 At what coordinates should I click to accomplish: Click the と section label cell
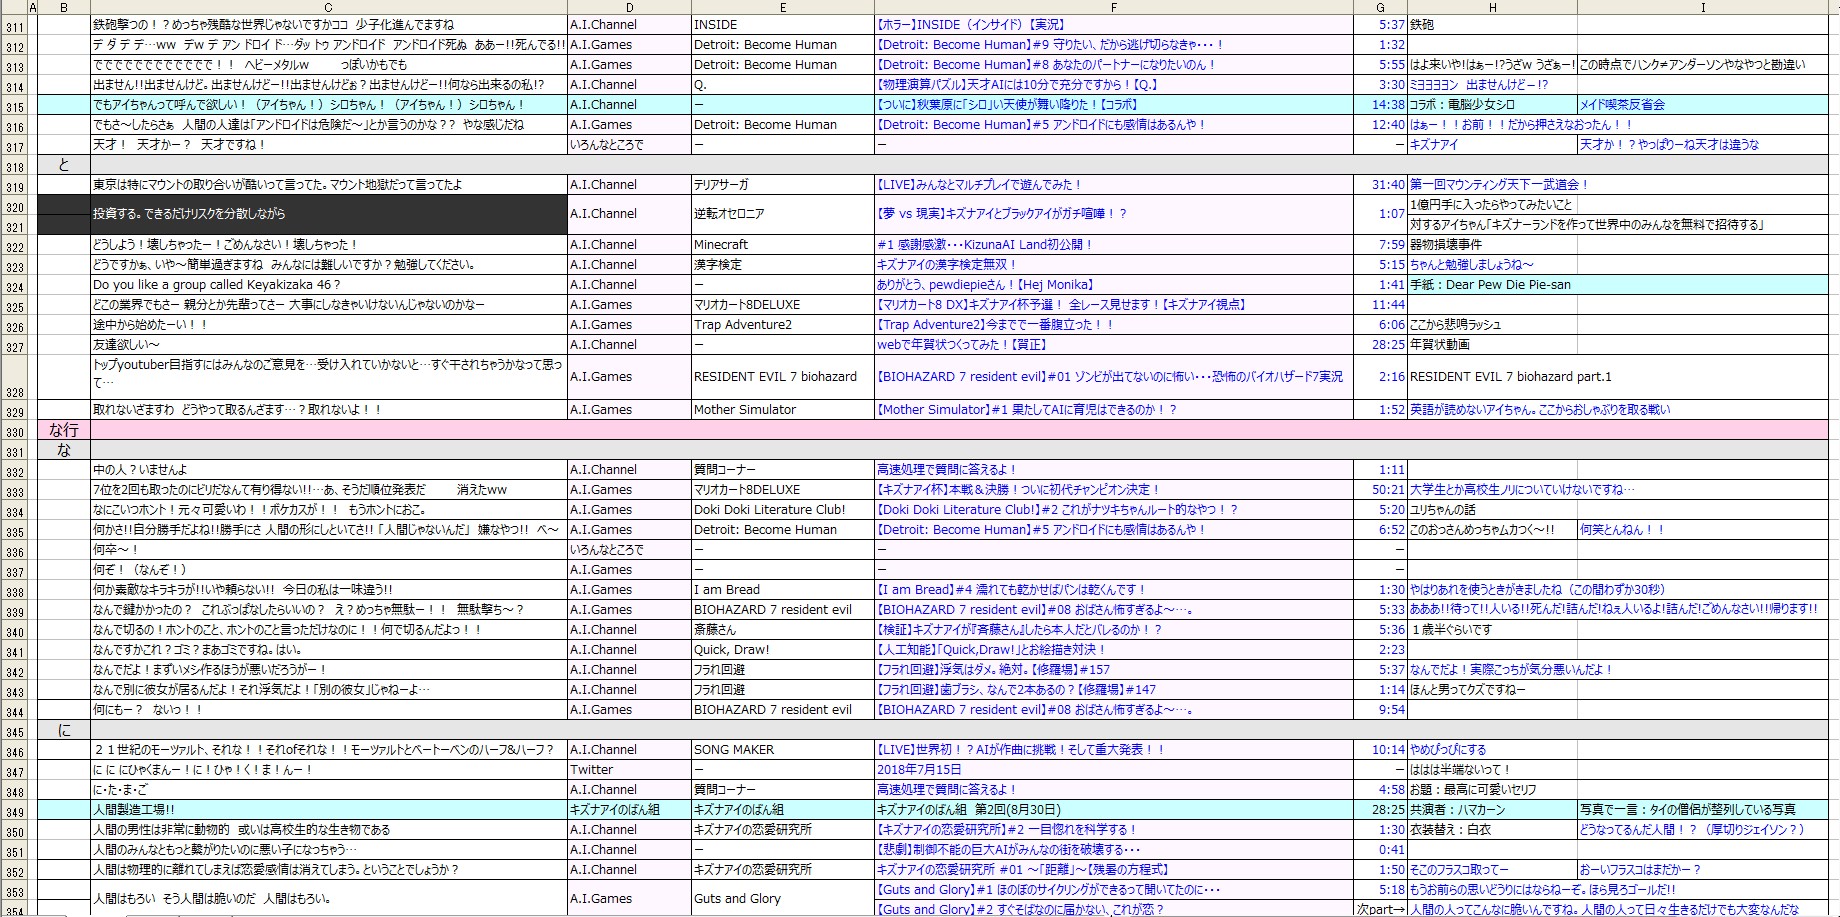point(64,164)
